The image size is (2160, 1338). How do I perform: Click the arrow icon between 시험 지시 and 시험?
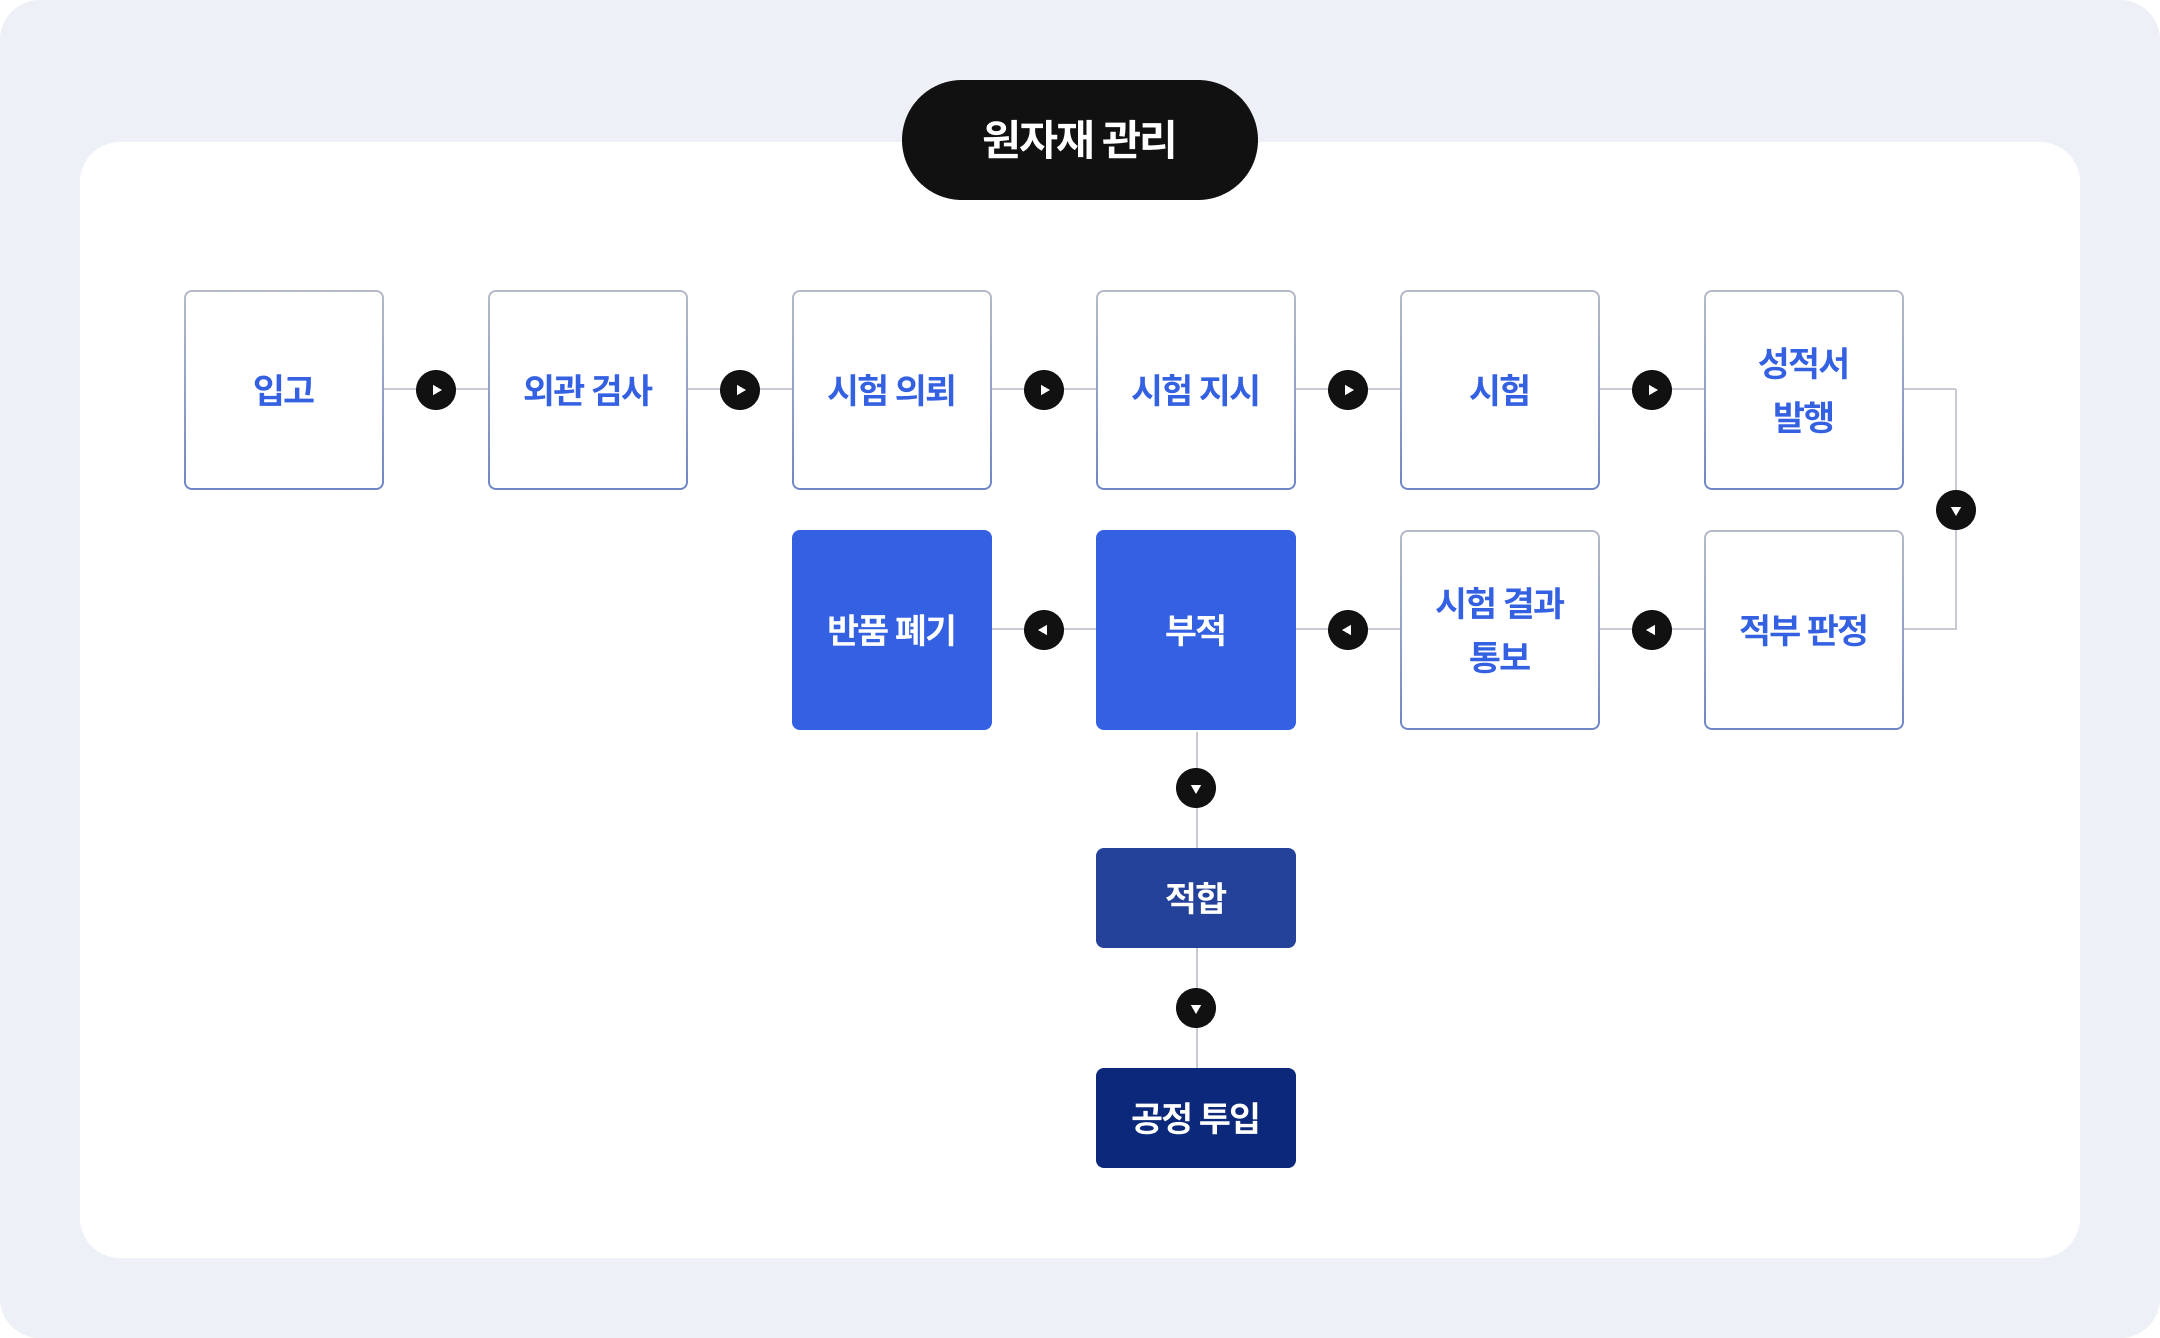1348,390
